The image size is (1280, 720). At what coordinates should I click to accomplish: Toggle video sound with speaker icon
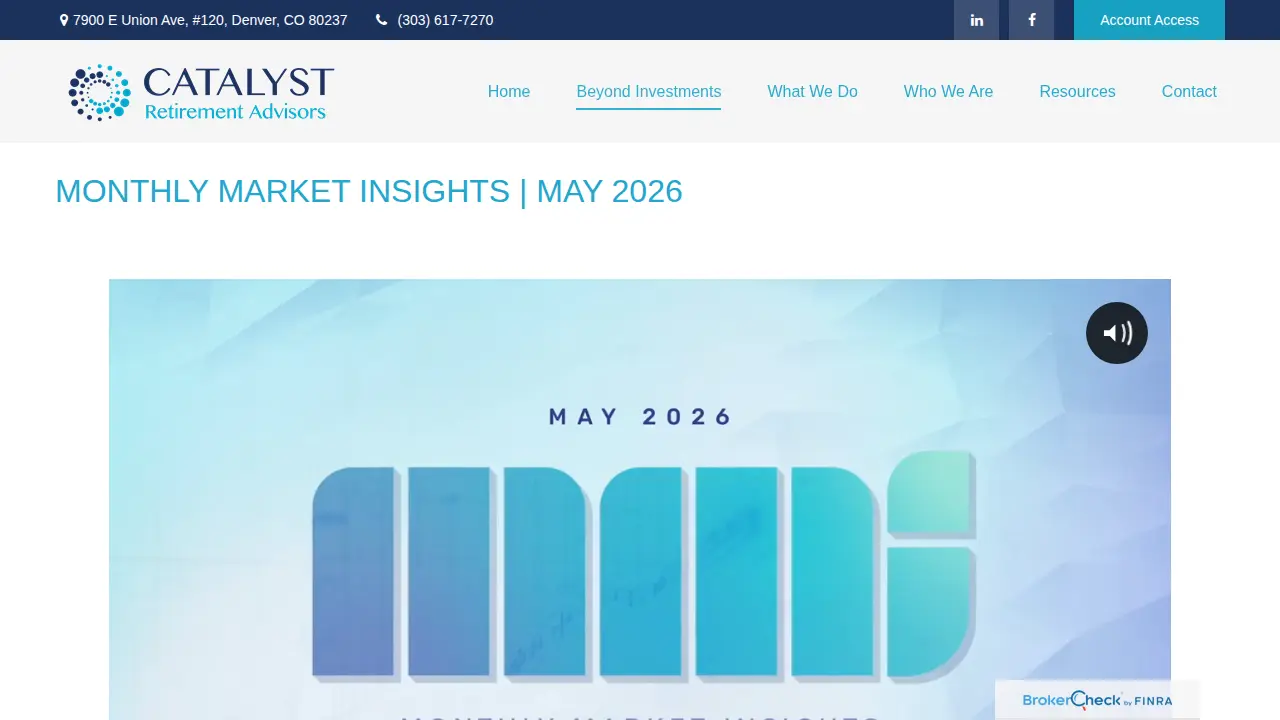(1117, 333)
